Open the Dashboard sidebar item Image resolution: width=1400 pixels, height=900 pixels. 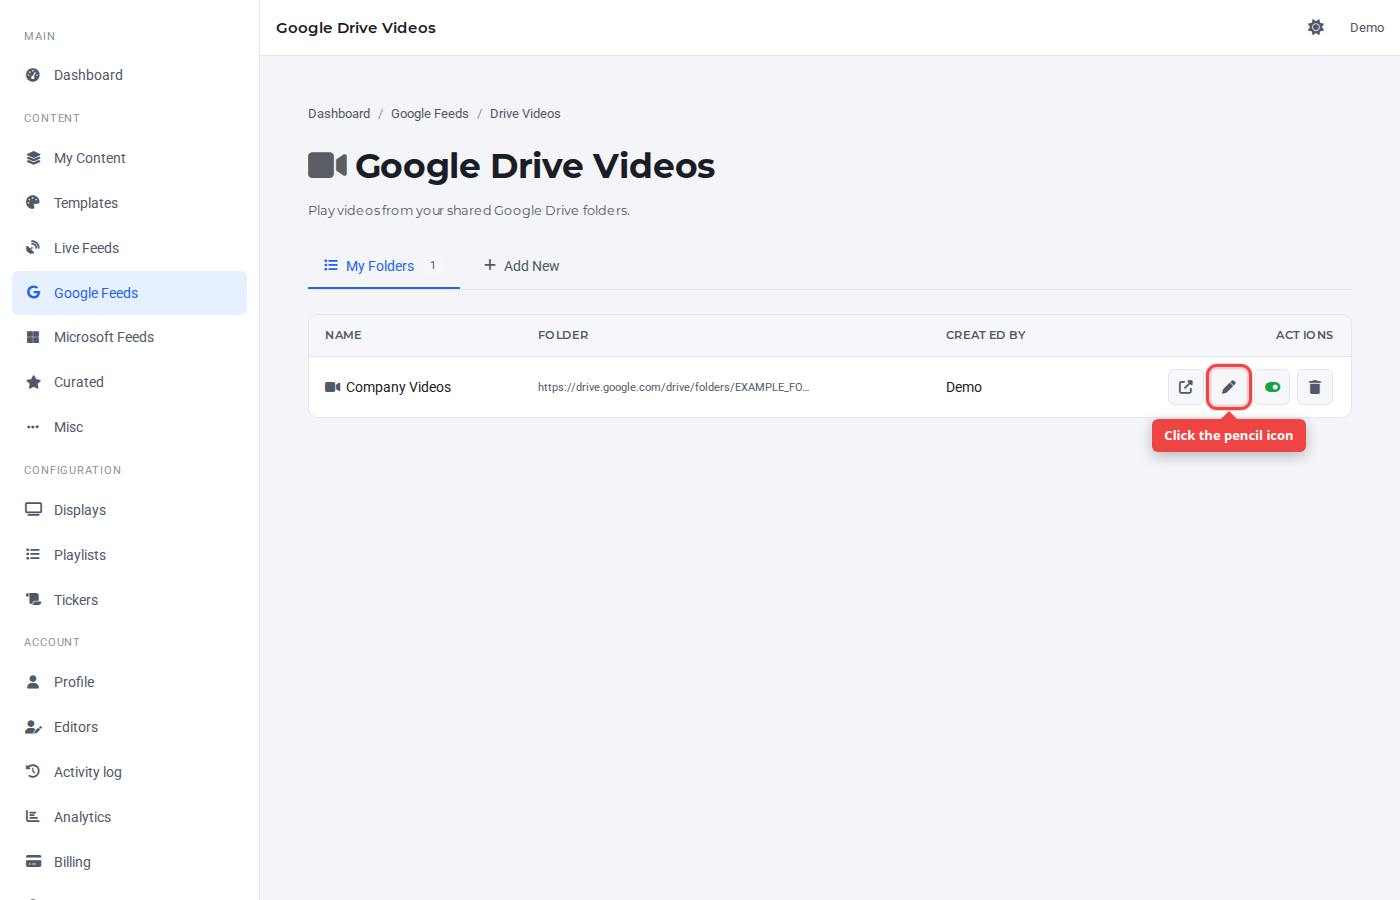click(129, 75)
